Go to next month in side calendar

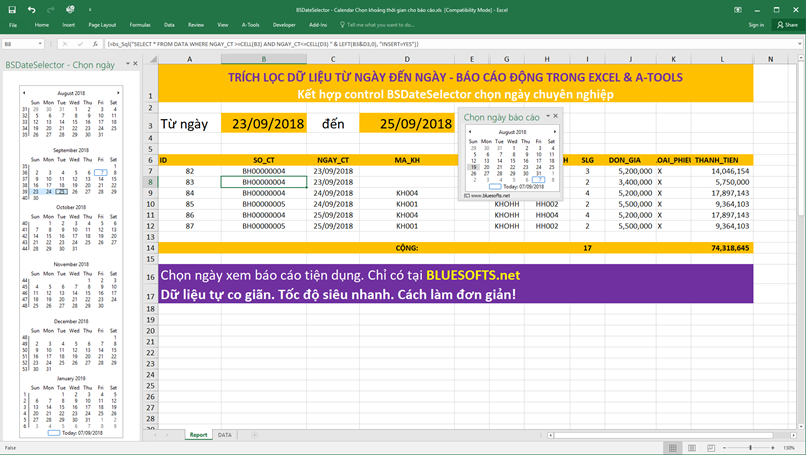click(x=118, y=93)
